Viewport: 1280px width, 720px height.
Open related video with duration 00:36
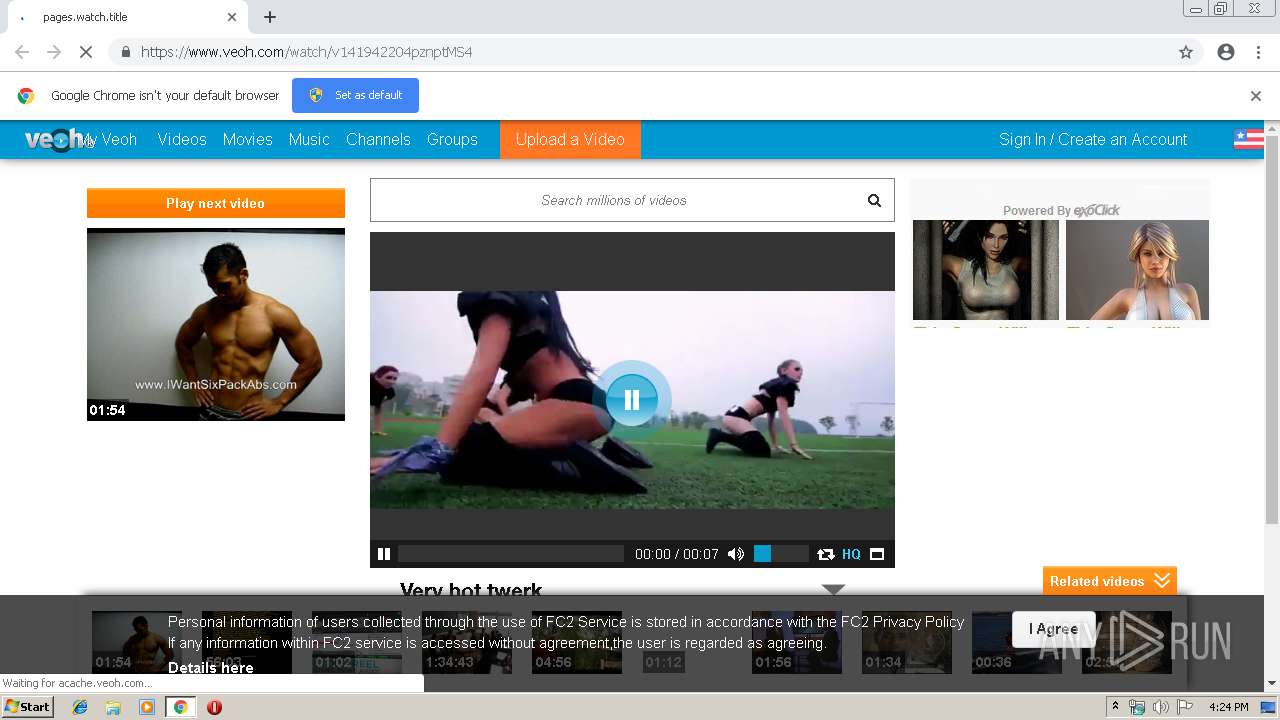pos(1017,642)
